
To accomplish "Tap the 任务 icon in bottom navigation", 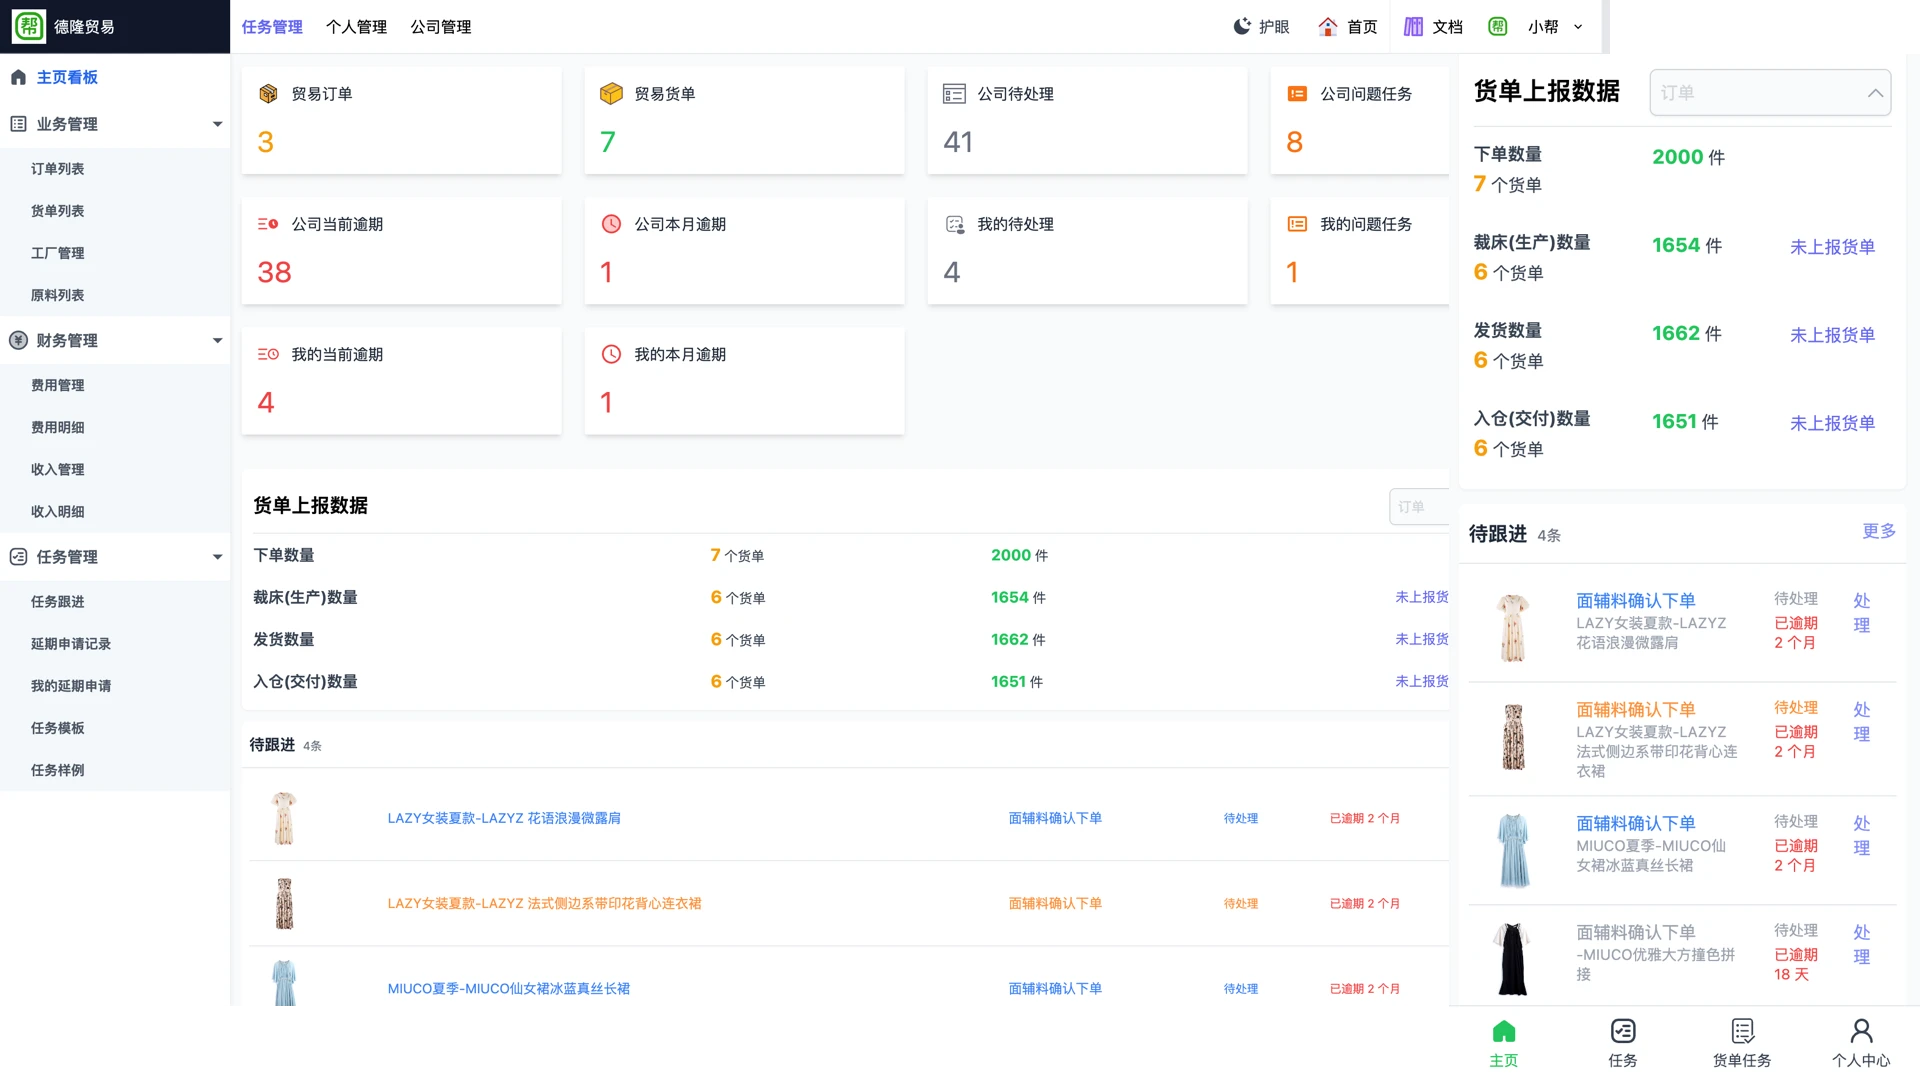I will (x=1622, y=1032).
